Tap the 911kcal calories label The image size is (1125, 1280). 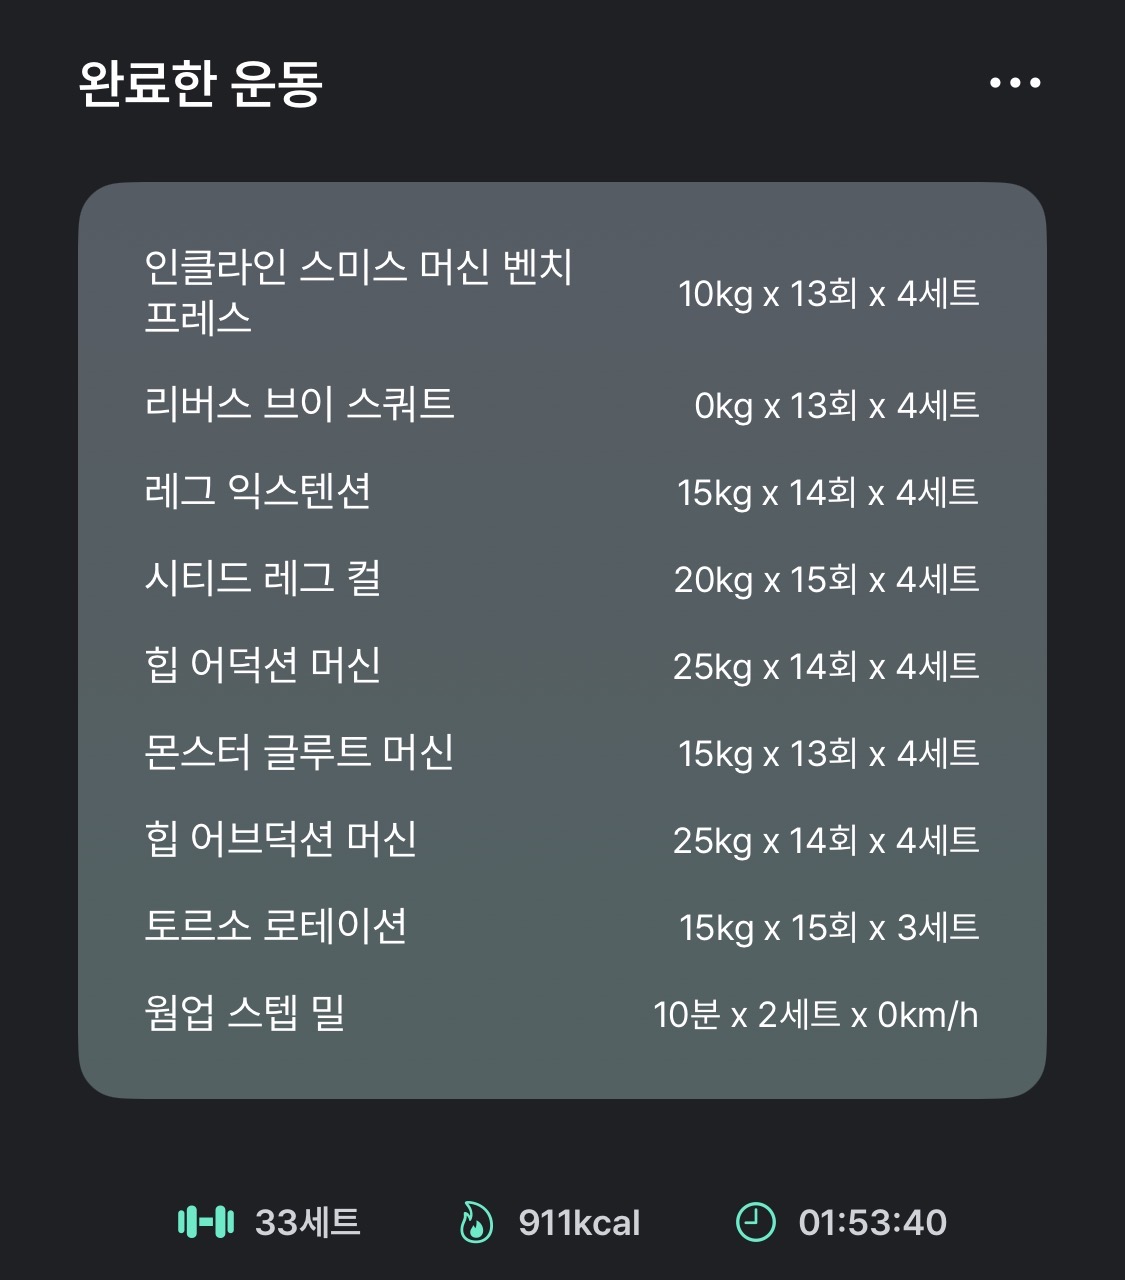579,1222
